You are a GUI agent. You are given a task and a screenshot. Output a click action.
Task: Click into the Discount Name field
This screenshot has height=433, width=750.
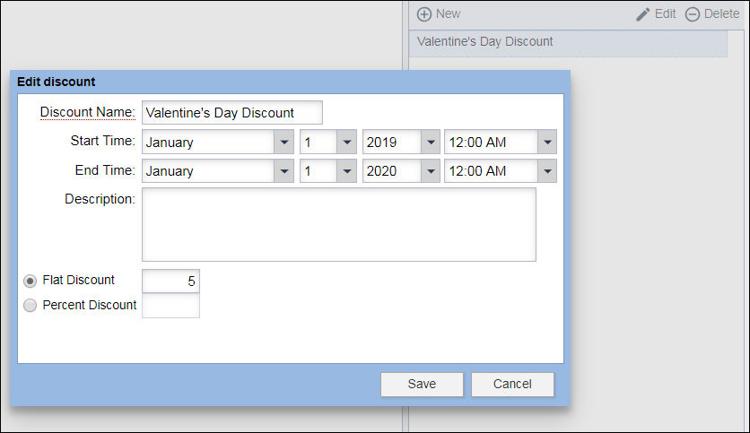pyautogui.click(x=232, y=112)
